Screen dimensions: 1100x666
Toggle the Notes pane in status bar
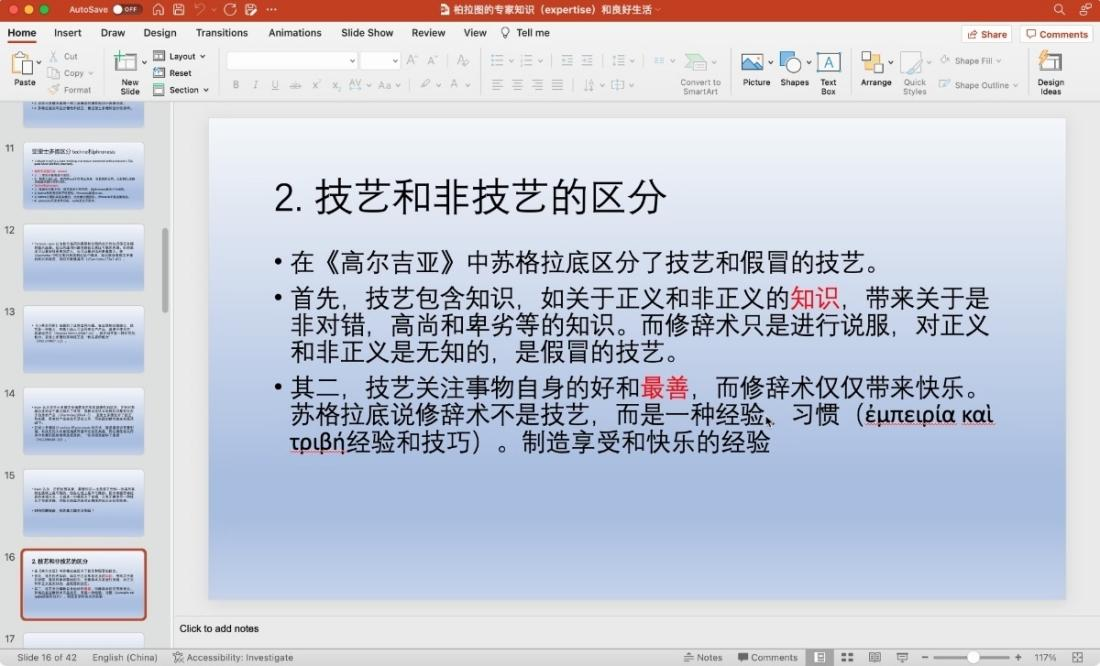703,657
